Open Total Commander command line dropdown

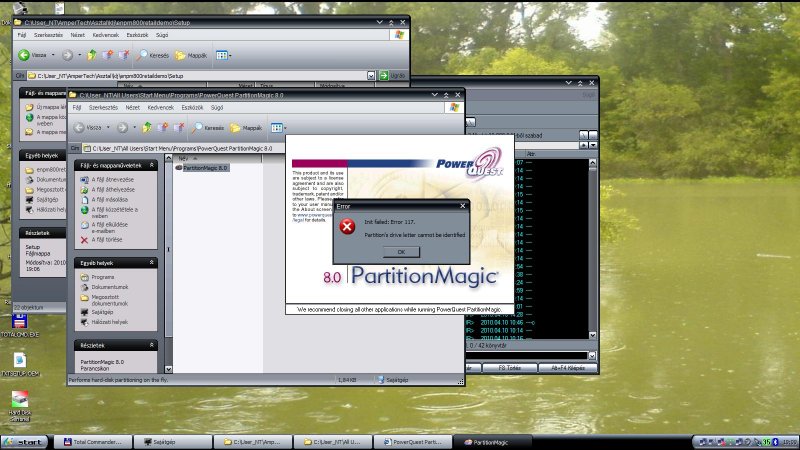click(x=592, y=356)
